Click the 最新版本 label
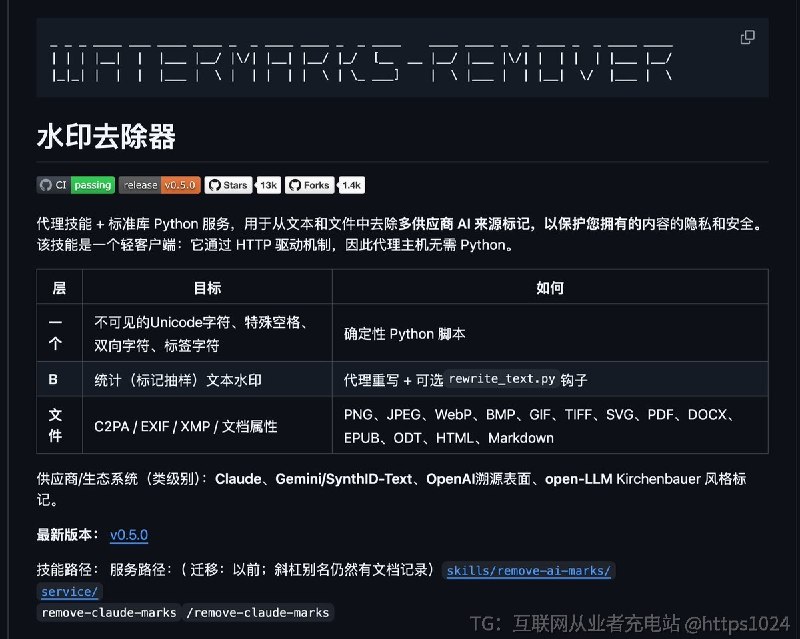This screenshot has width=800, height=639. click(68, 535)
